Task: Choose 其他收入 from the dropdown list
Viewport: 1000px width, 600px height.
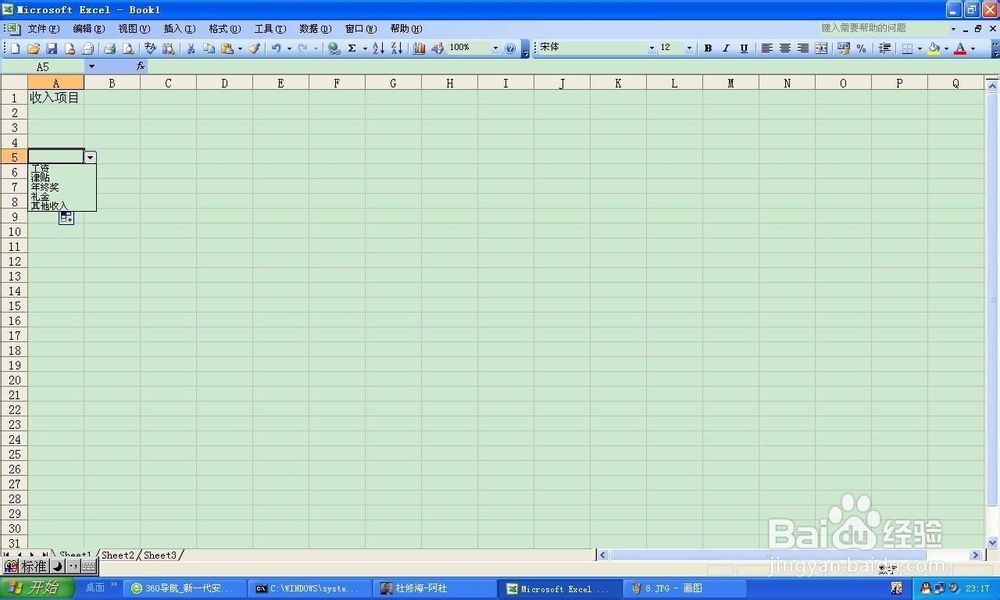Action: pyautogui.click(x=49, y=205)
